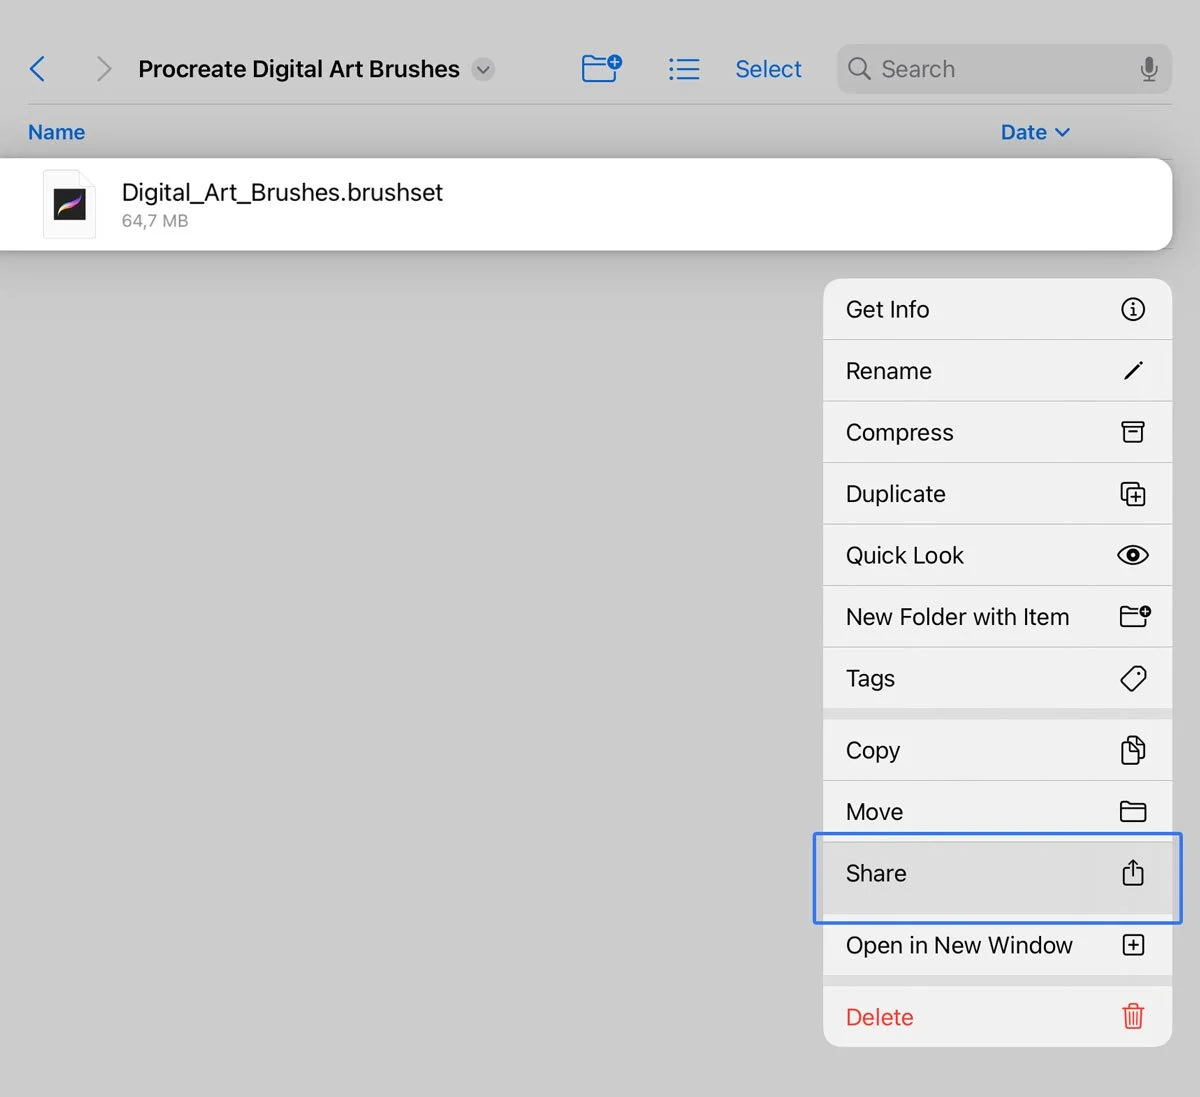Choose Tags in the context menu
The image size is (1200, 1097).
coord(997,678)
